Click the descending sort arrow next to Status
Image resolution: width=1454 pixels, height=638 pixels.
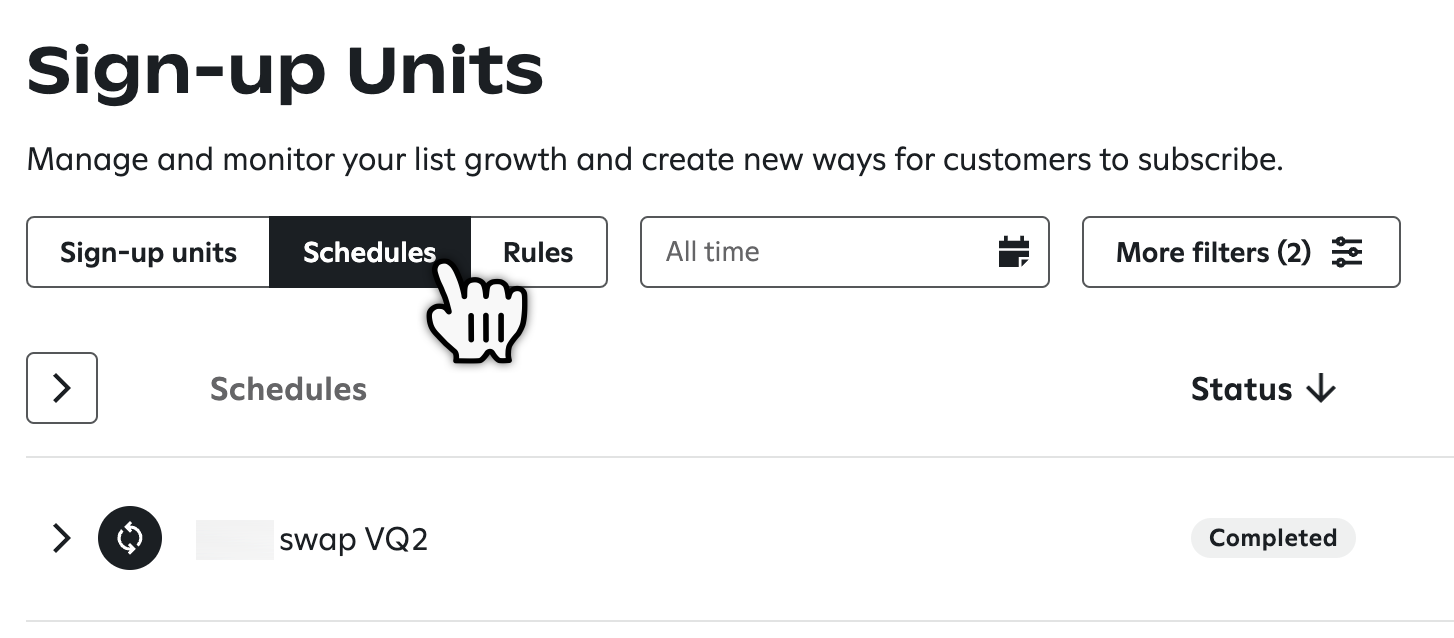pos(1322,389)
